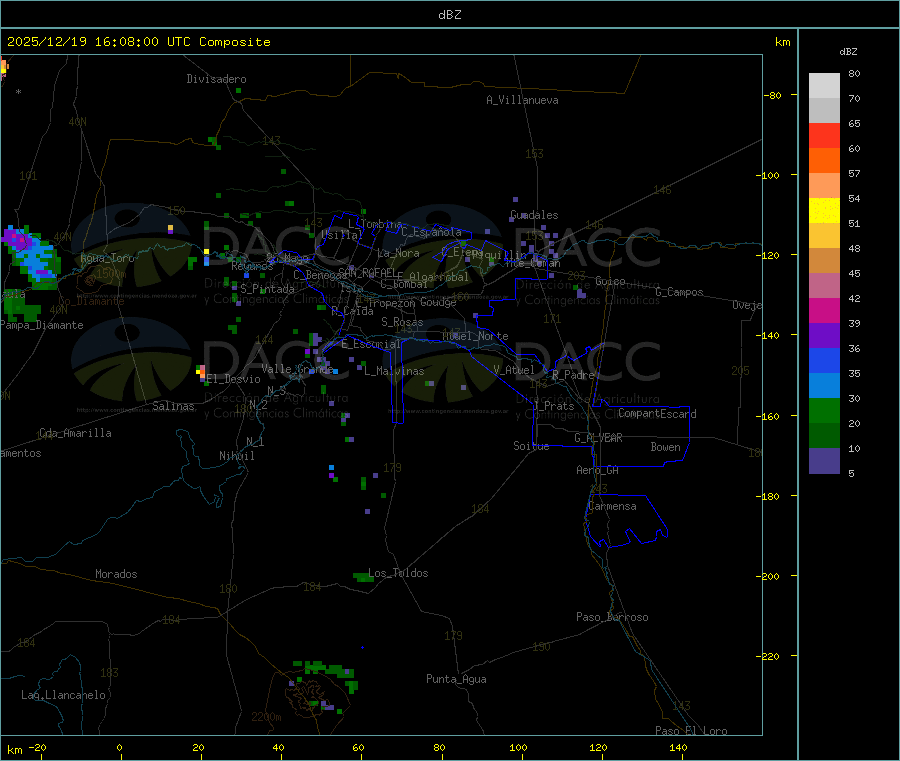Click the A_Villanueva place label
This screenshot has height=761, width=900.
(x=522, y=100)
